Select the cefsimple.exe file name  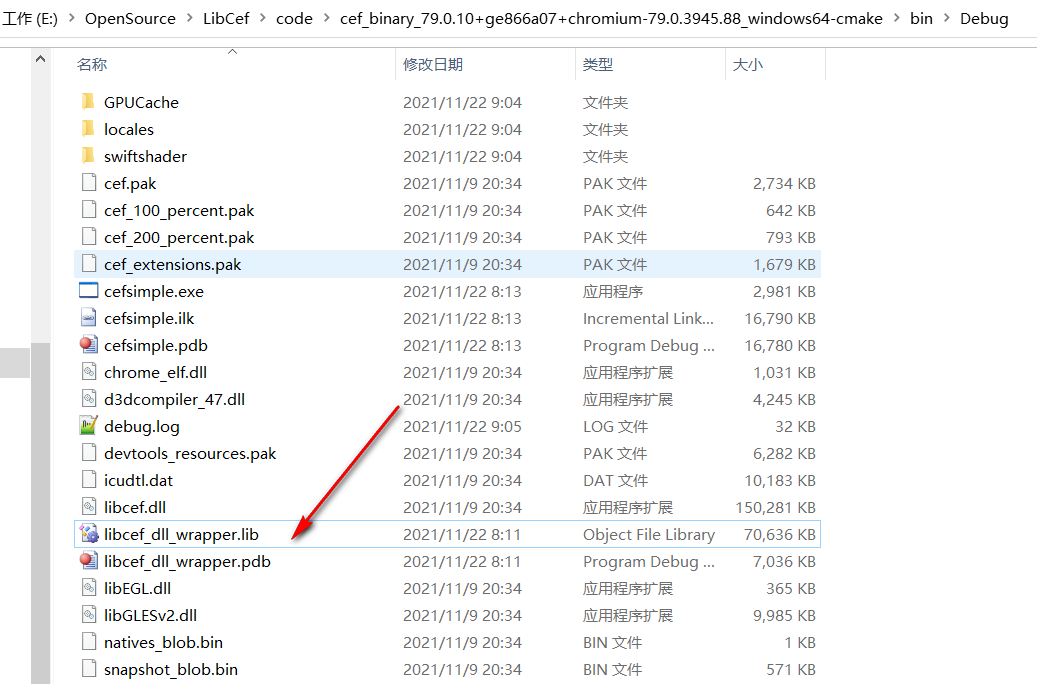153,292
